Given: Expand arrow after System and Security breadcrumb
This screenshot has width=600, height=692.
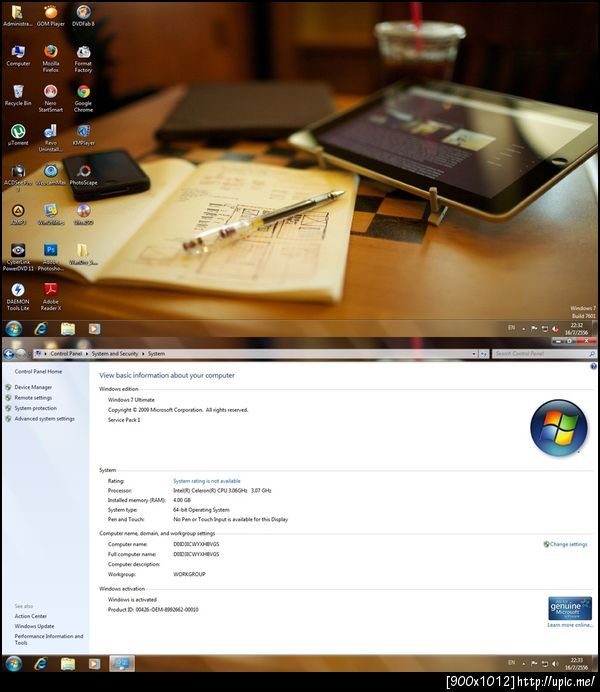Looking at the screenshot, I should pos(143,354).
